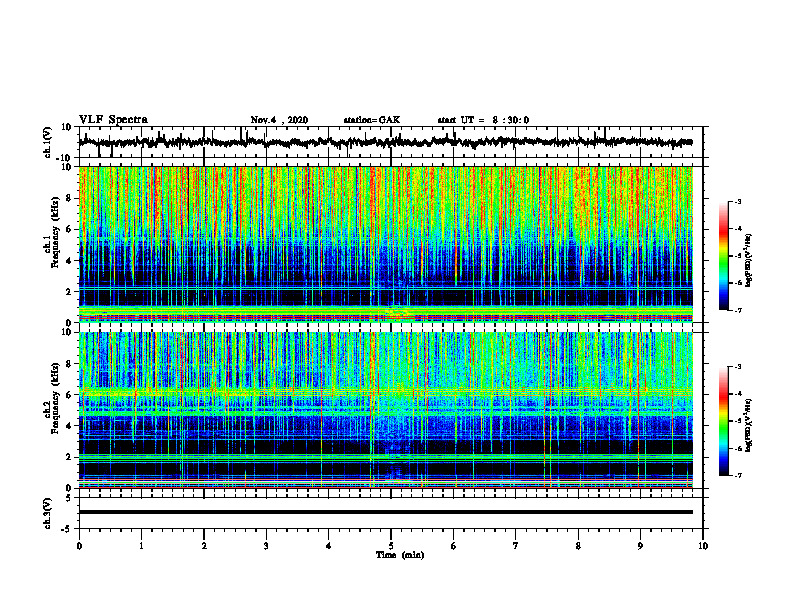
Task: Click time-axis tick label "8"
Action: tap(578, 546)
